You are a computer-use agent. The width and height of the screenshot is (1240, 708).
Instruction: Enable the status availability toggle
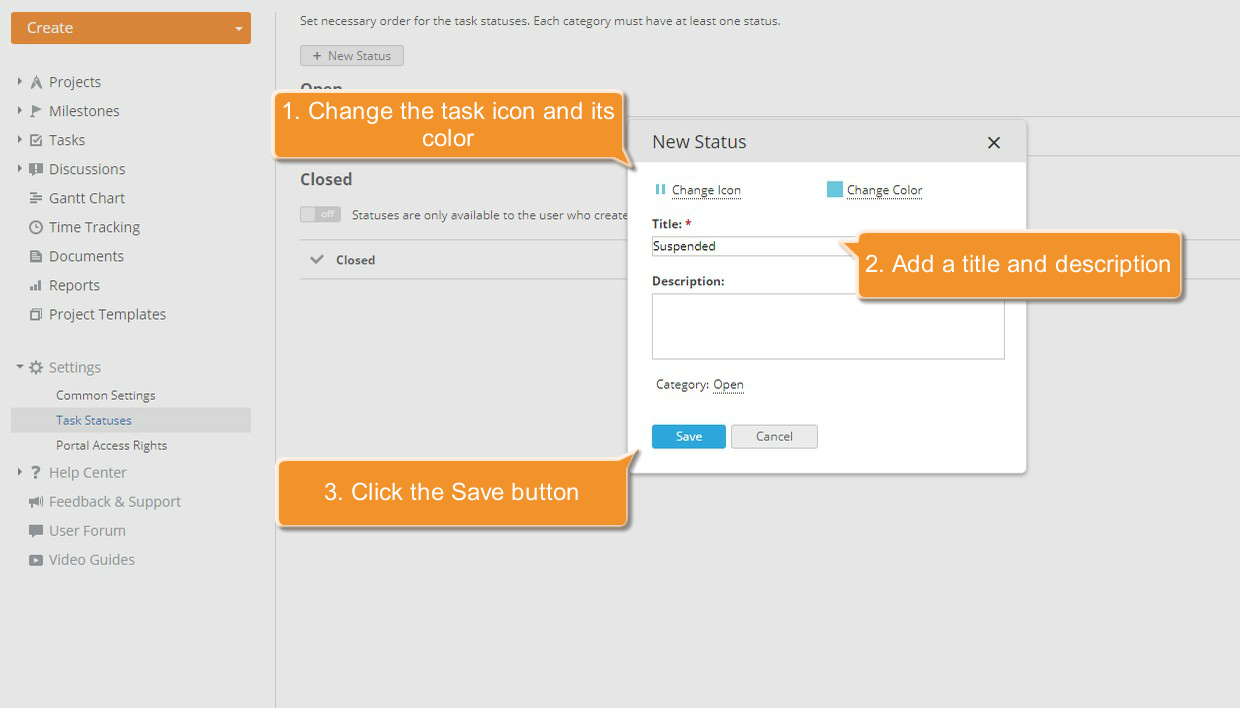(320, 214)
